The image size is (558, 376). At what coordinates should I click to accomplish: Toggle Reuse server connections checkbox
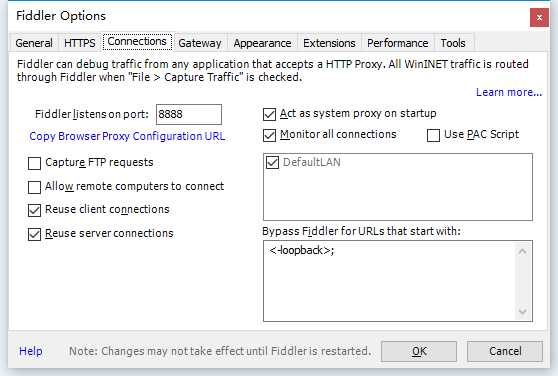point(35,234)
